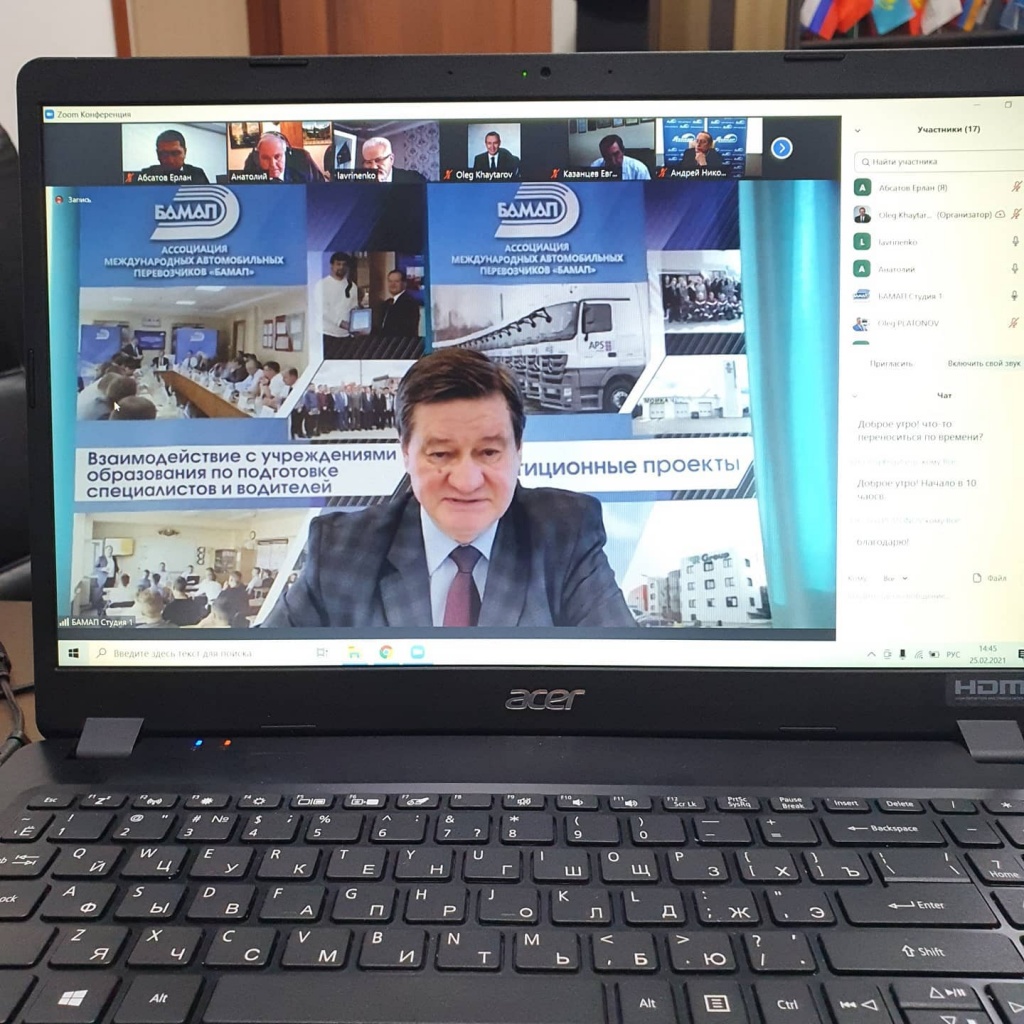Collapse the Чат panel chevron

pyautogui.click(x=855, y=396)
